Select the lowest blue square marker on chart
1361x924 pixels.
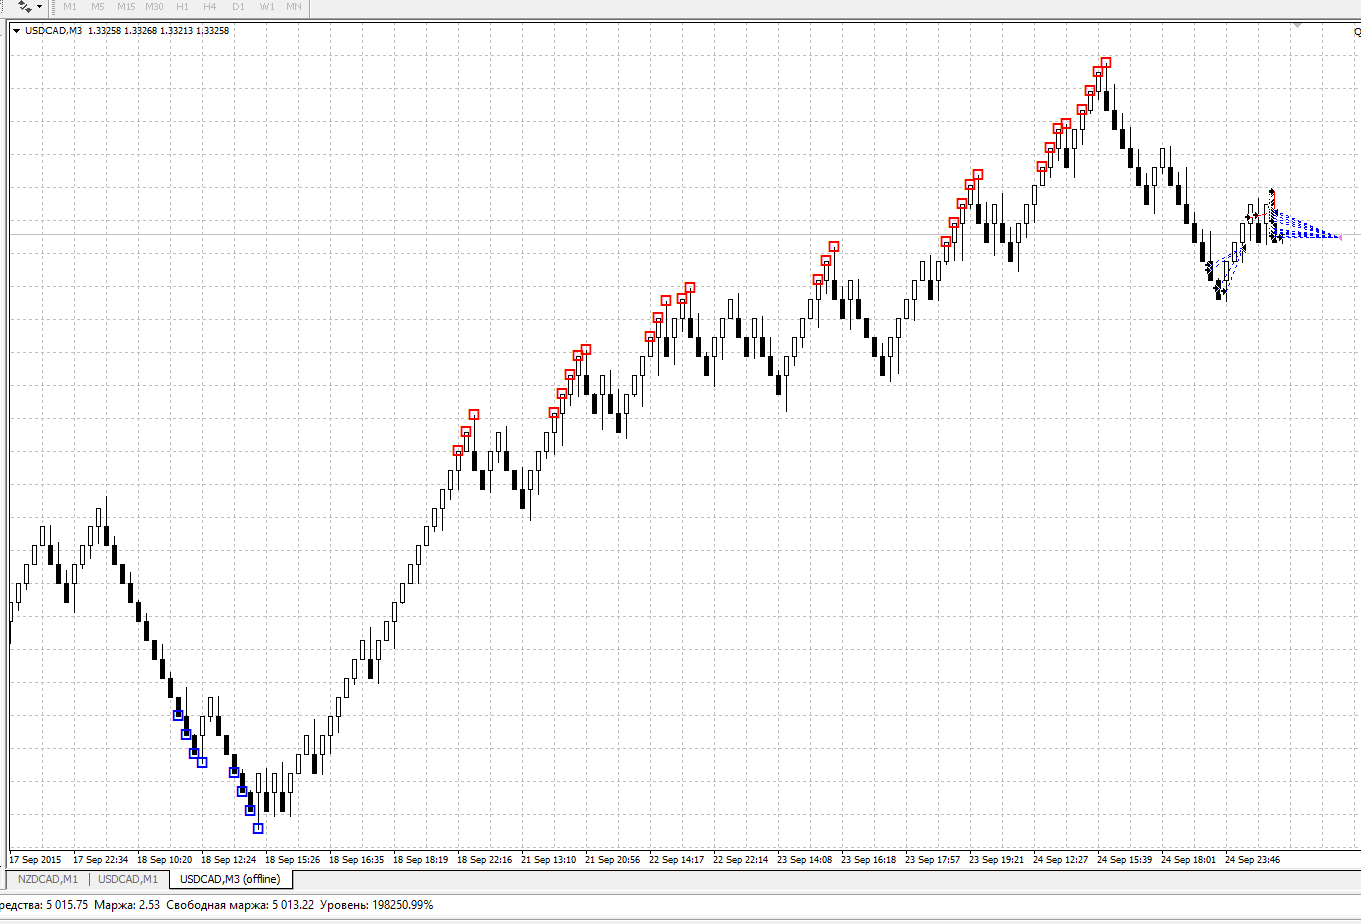tap(258, 828)
